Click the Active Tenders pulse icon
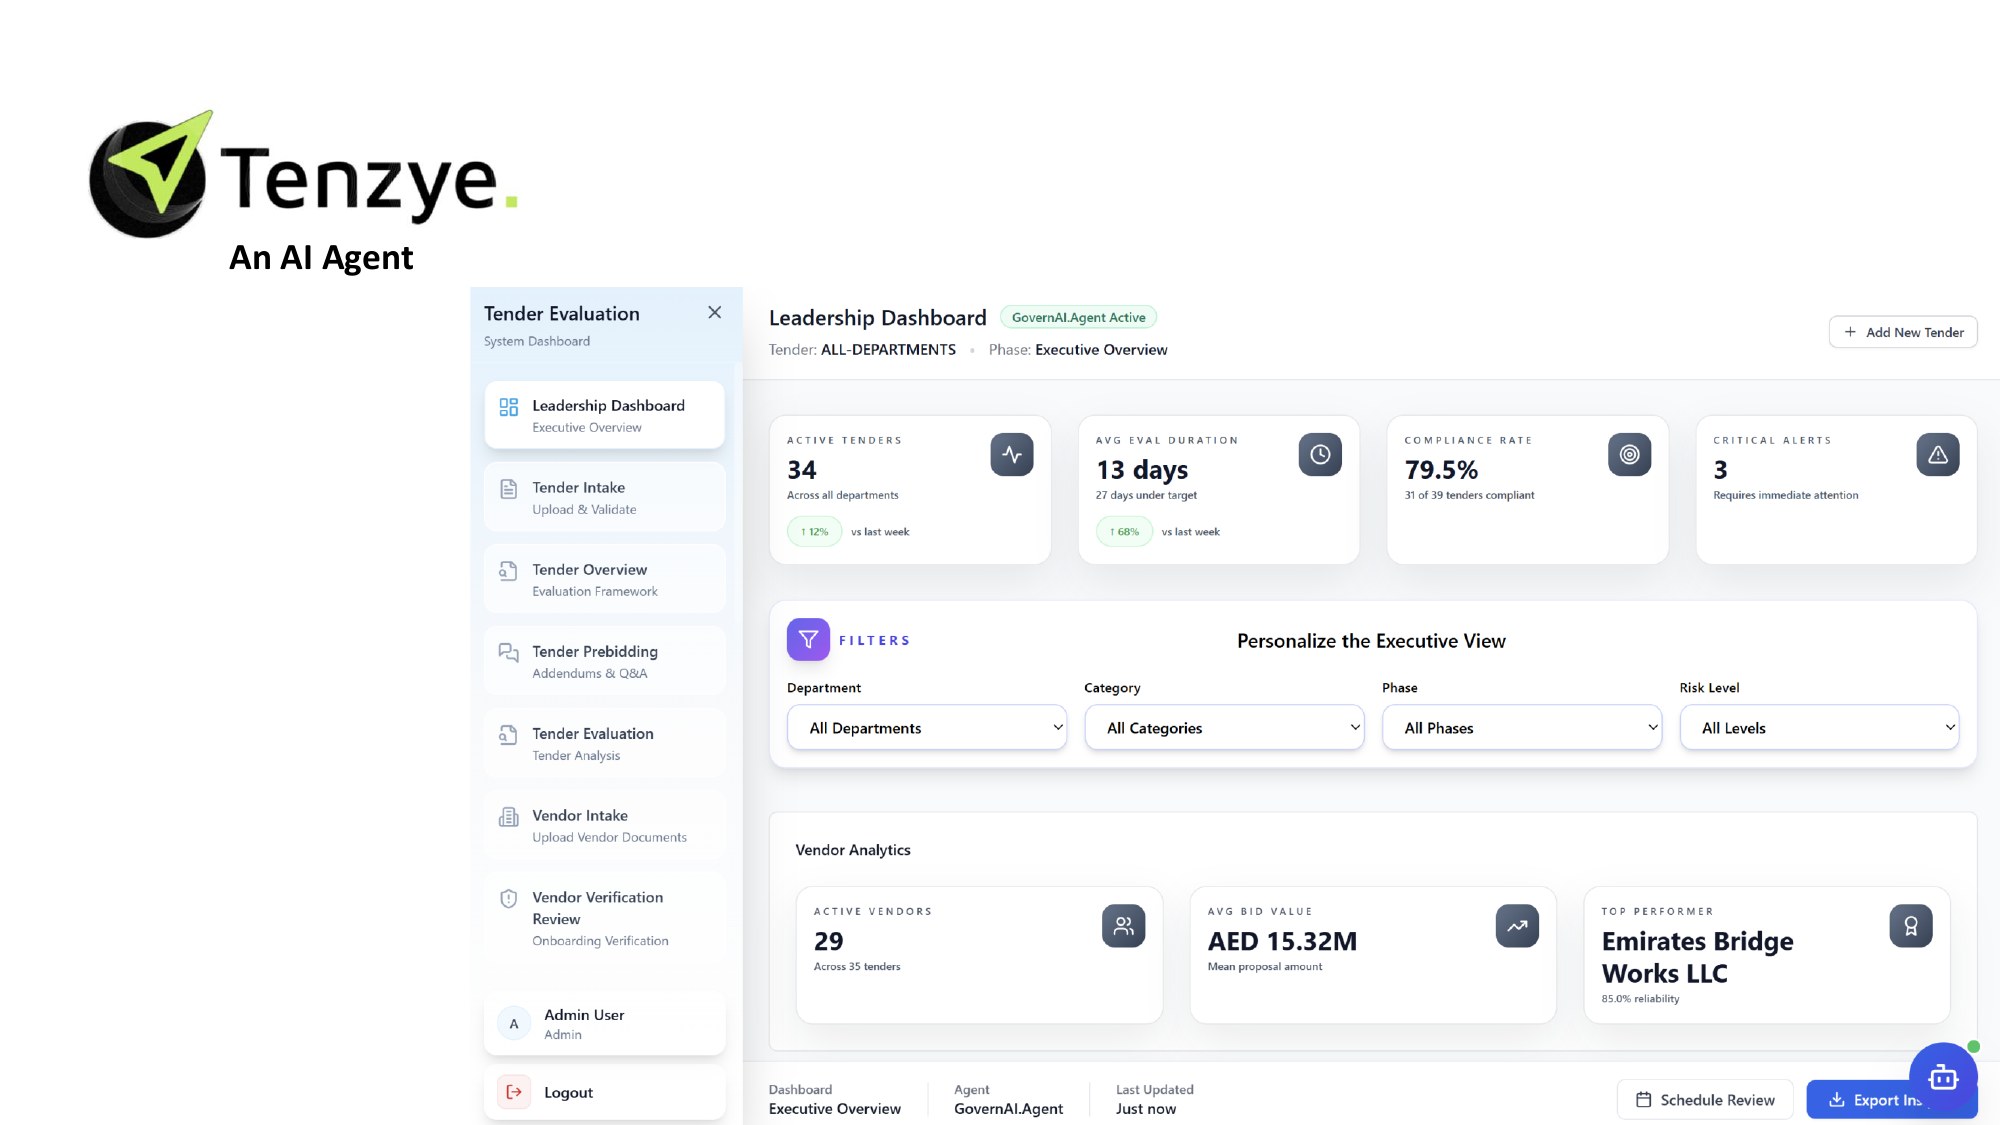This screenshot has width=2000, height=1125. click(x=1012, y=455)
